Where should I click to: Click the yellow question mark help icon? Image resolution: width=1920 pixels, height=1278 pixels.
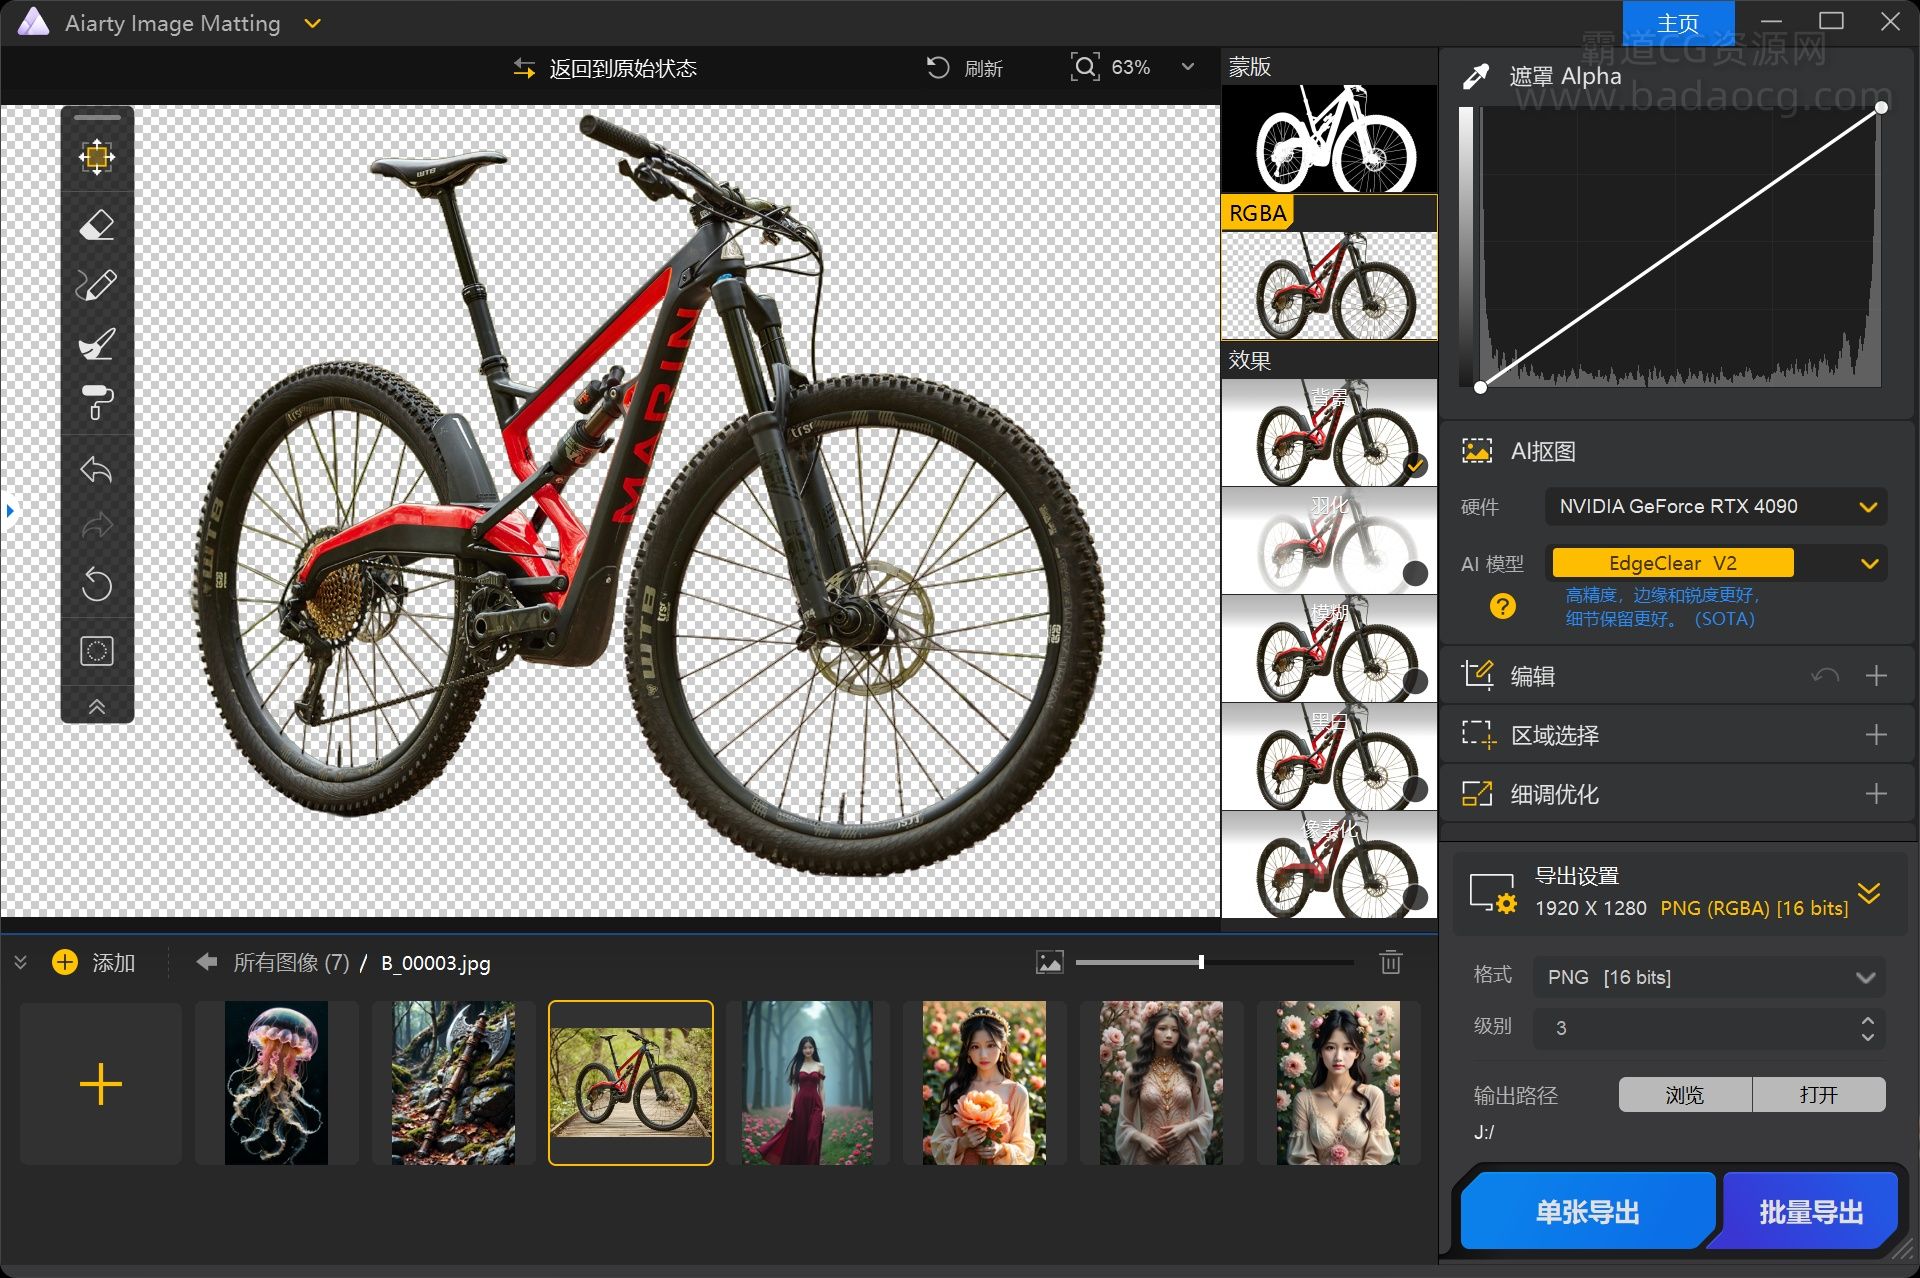pos(1502,606)
